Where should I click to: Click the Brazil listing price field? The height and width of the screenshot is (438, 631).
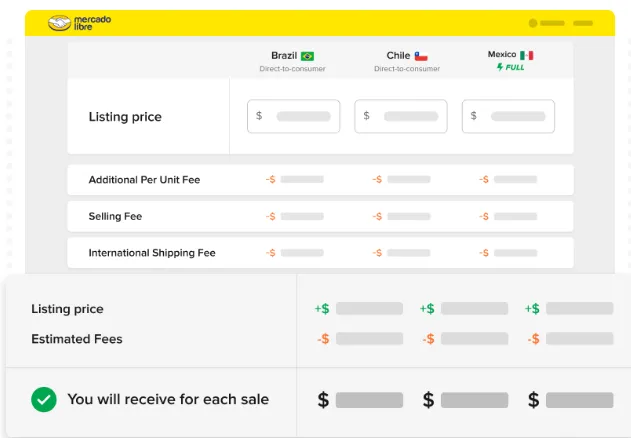(293, 116)
